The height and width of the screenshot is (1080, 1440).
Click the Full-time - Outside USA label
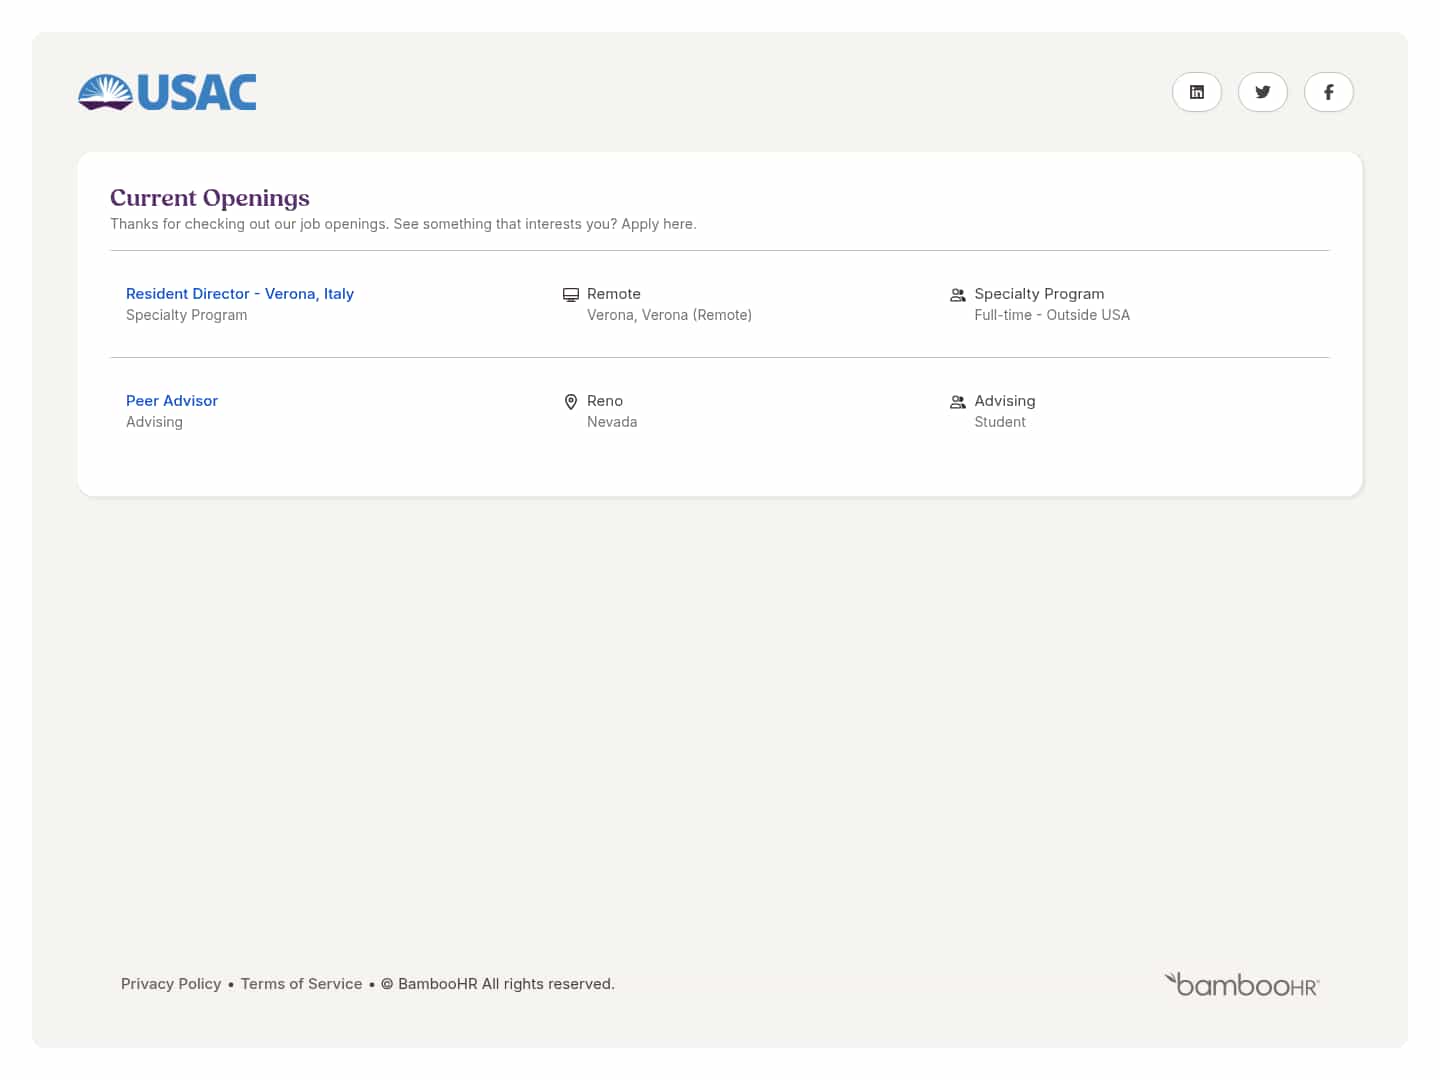[1052, 314]
